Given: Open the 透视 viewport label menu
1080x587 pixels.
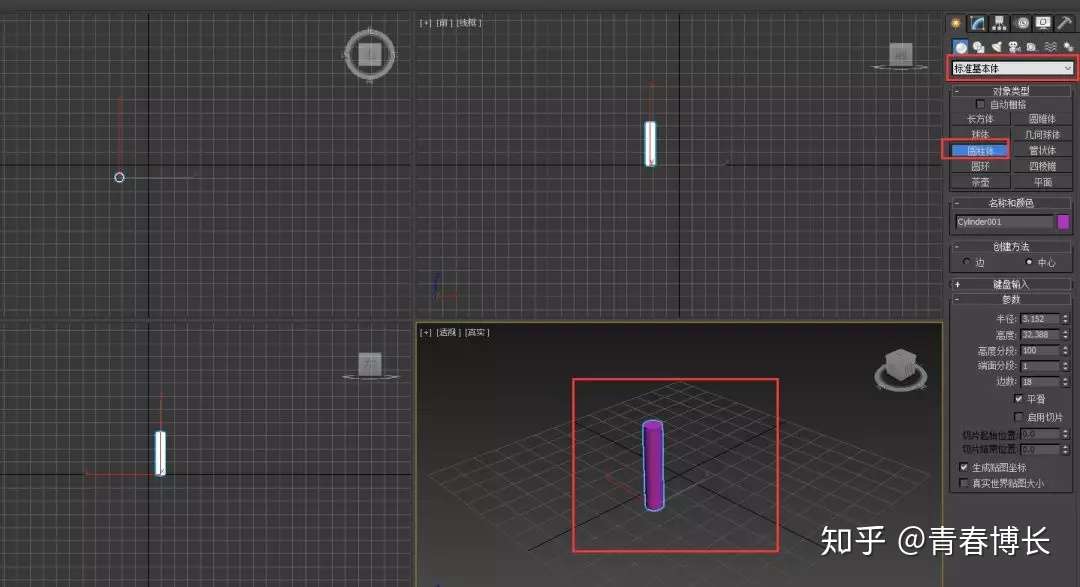Looking at the screenshot, I should [448, 332].
